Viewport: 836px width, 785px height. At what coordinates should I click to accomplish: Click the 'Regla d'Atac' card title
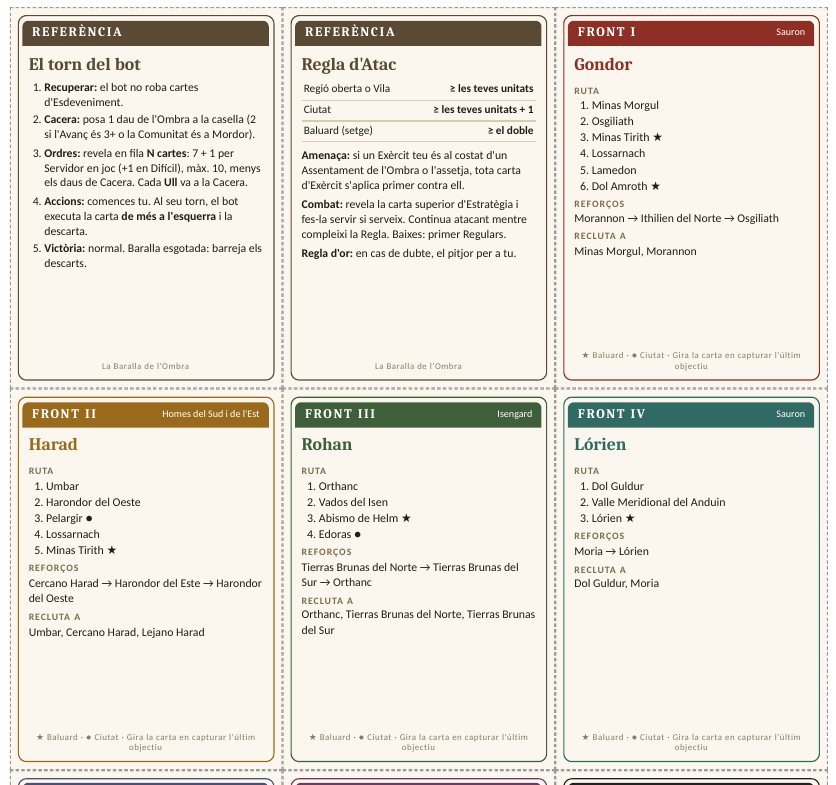[x=349, y=65]
